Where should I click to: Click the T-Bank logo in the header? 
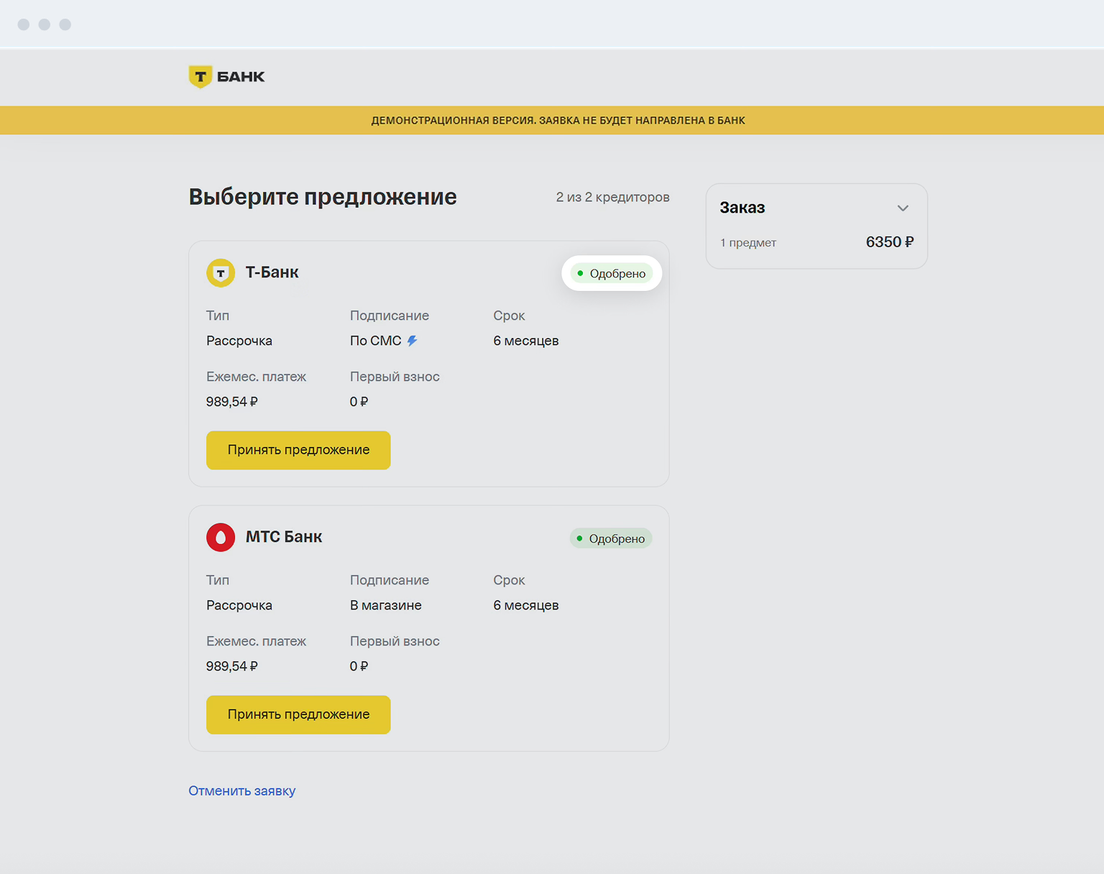(227, 76)
